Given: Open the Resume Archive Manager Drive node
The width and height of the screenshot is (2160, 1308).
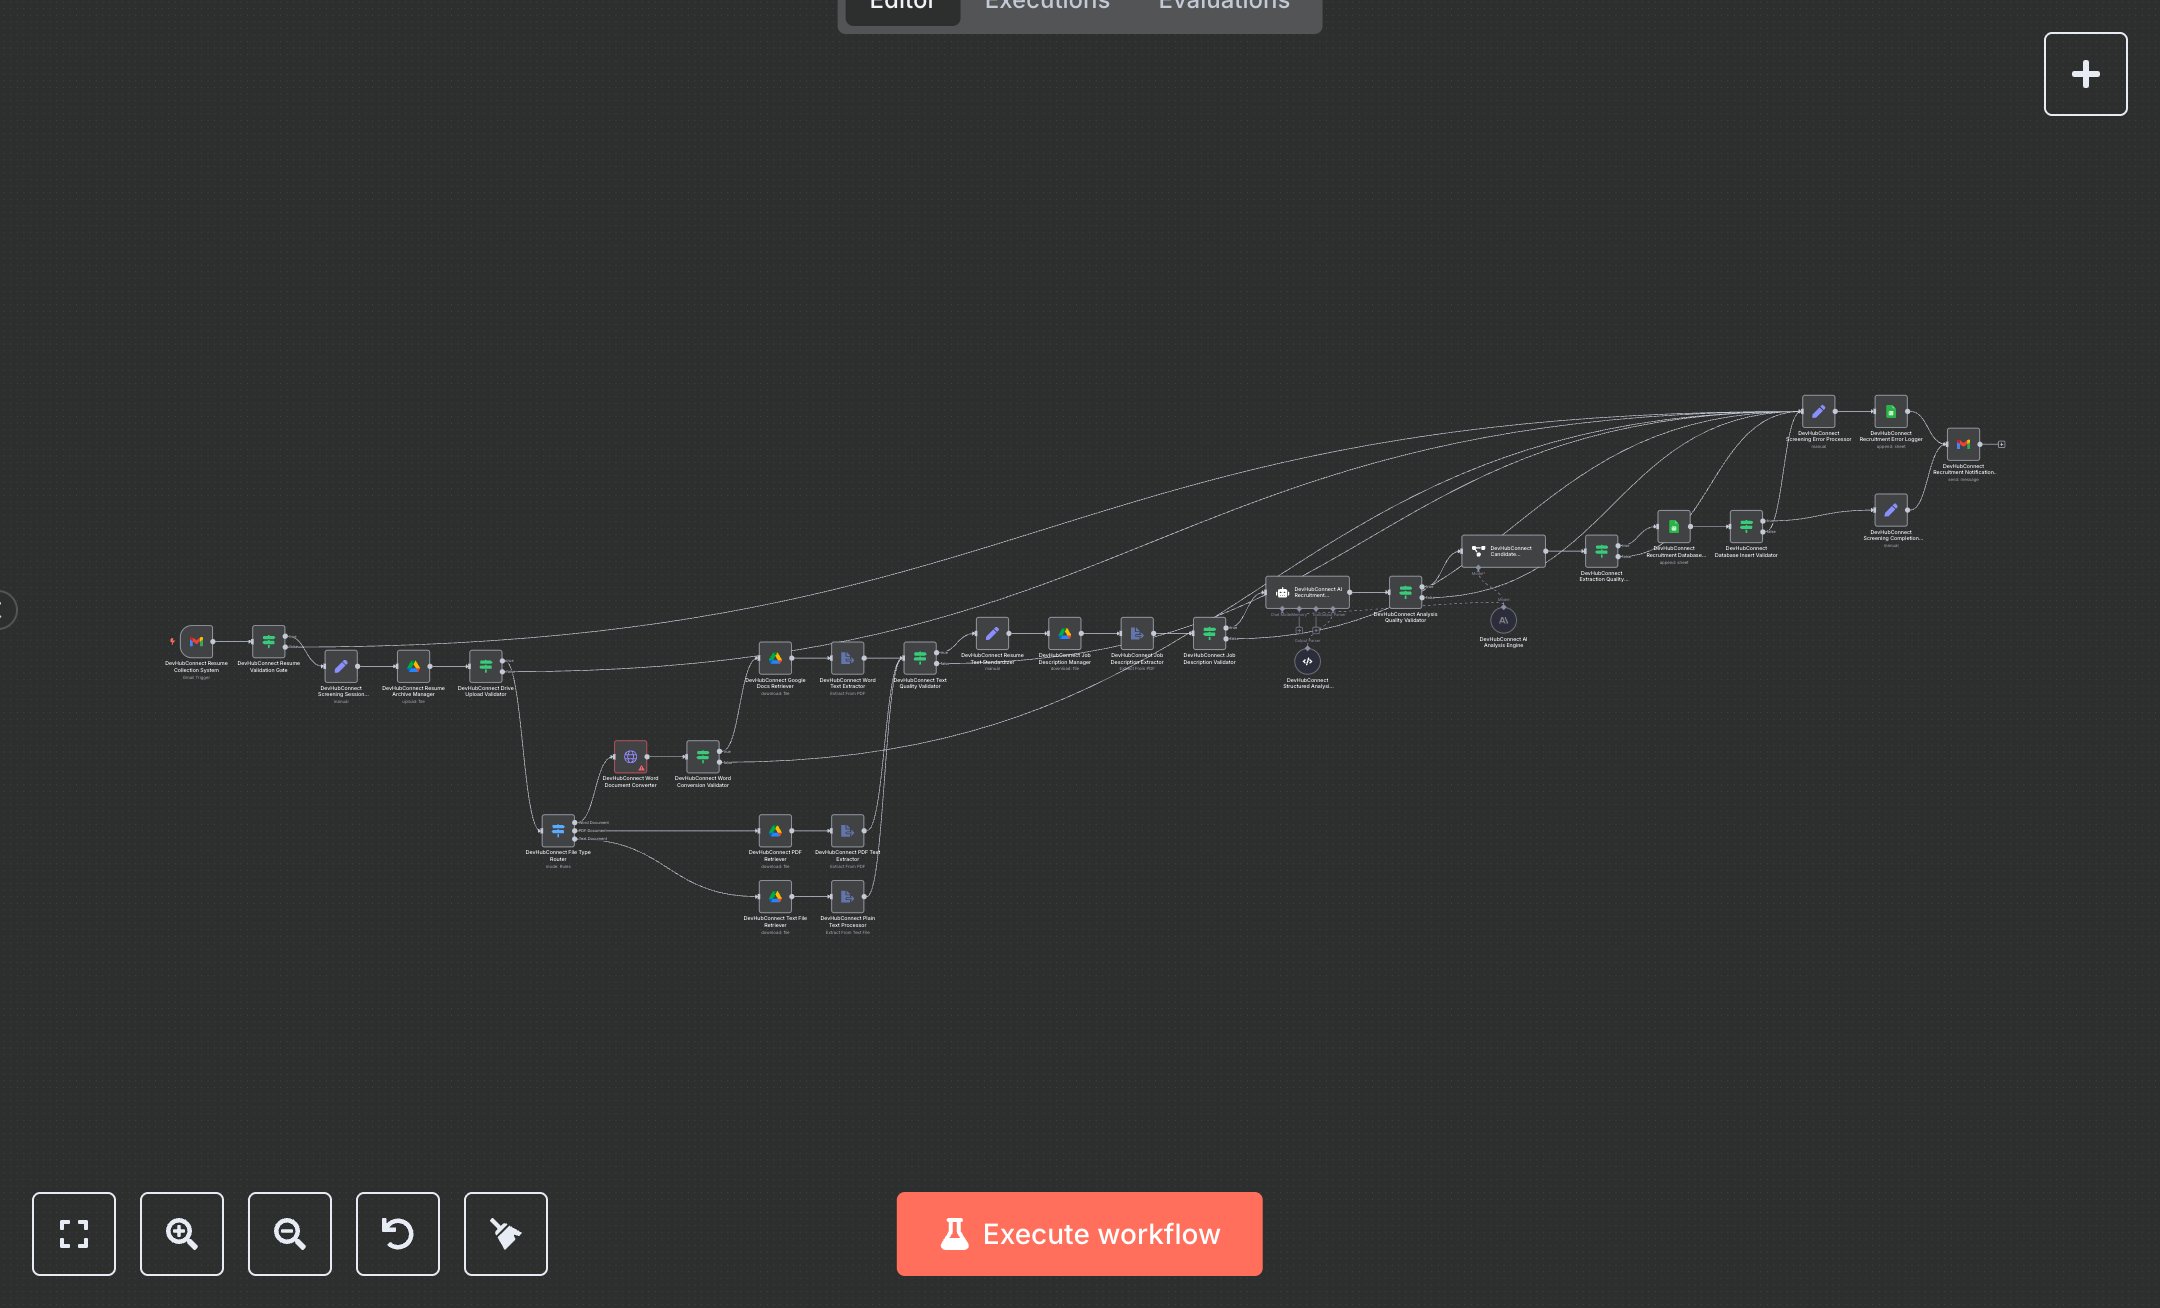Looking at the screenshot, I should tap(413, 666).
